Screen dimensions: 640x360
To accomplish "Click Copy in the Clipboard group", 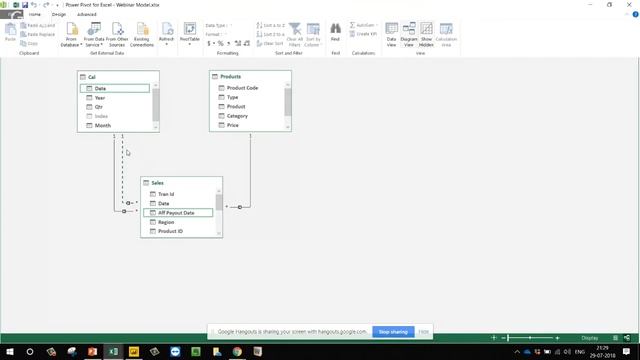I will coord(29,43).
